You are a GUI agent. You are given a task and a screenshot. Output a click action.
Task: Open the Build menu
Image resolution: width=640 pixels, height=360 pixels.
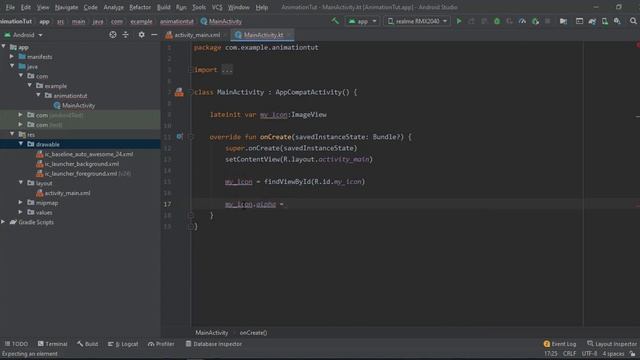tap(163, 7)
